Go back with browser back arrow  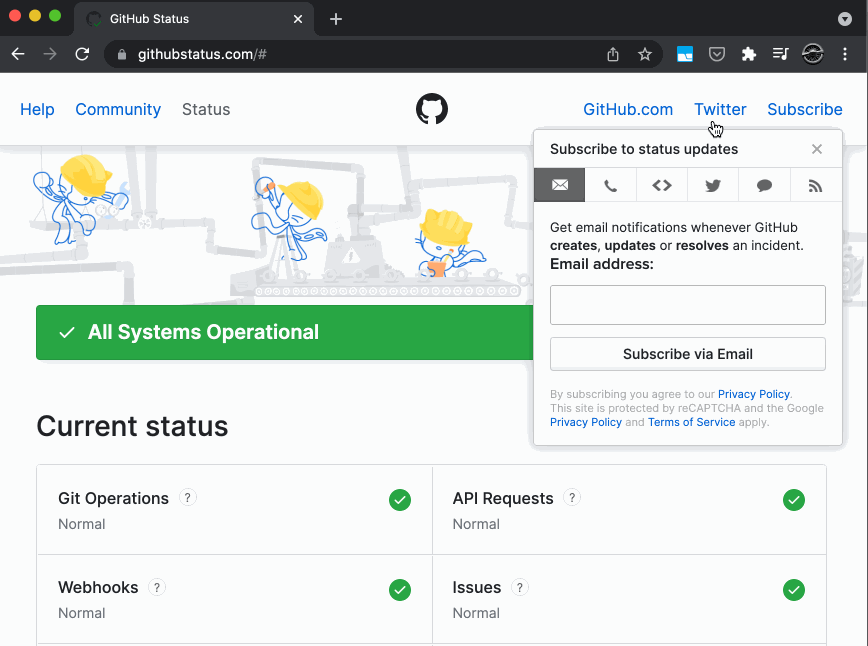coord(18,54)
